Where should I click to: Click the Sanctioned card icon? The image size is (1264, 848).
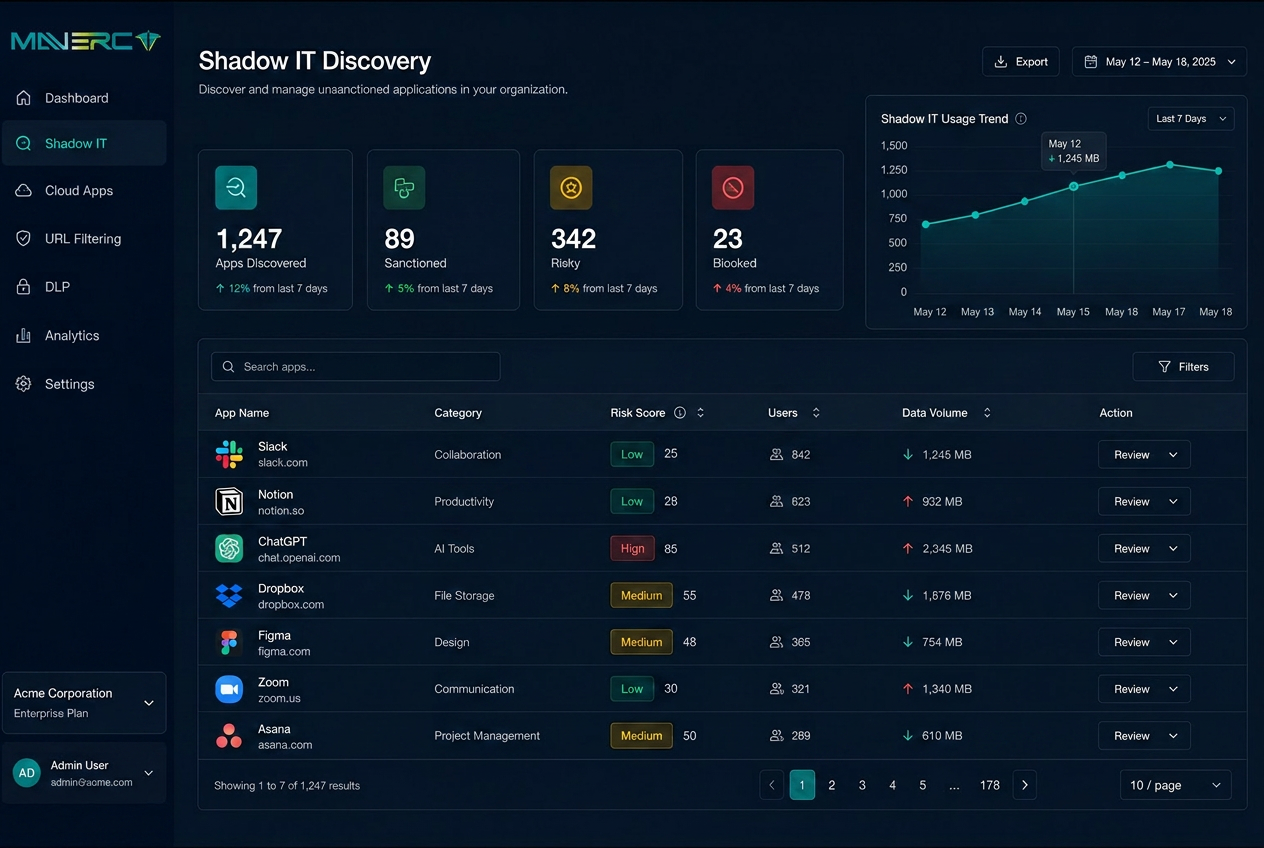(x=404, y=188)
